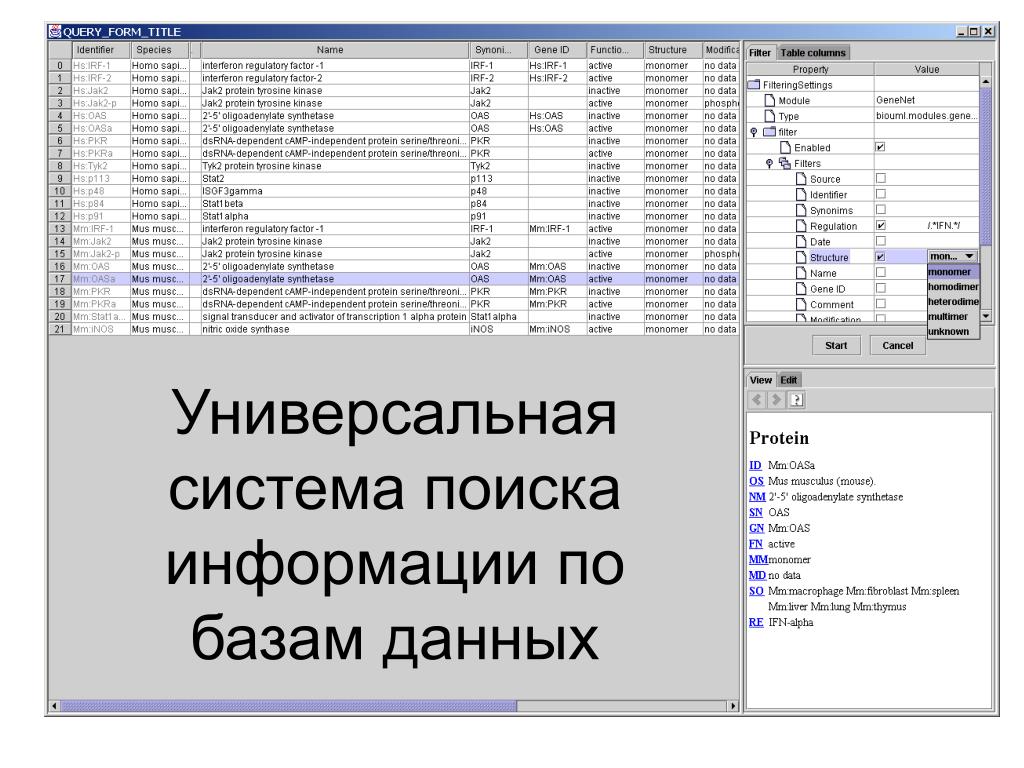Click the filter panel scroll up arrow
The height and width of the screenshot is (768, 1024).
click(x=985, y=82)
